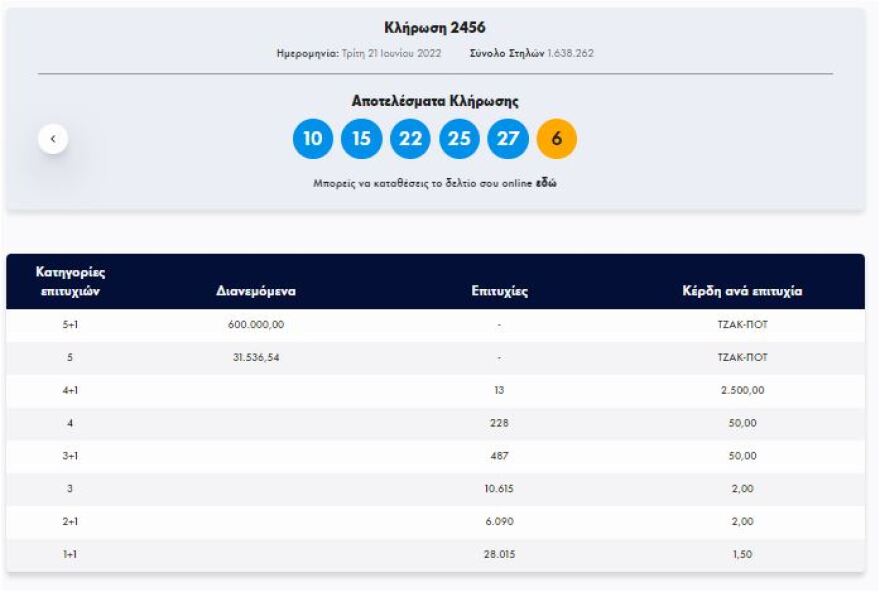Select the 10.615 successes value
The image size is (880, 592).
tap(499, 489)
